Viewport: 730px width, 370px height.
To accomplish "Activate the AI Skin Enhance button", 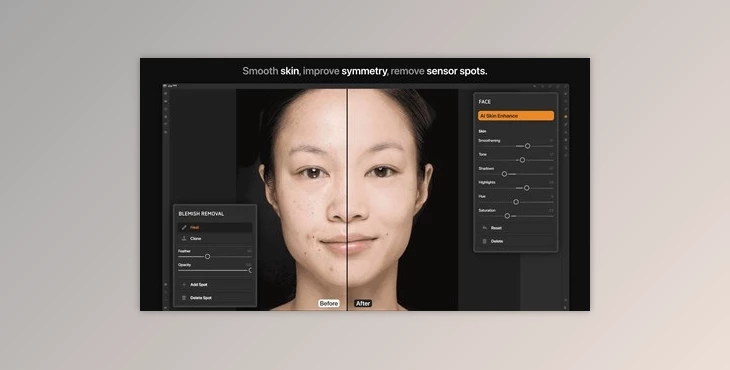I will tap(516, 116).
